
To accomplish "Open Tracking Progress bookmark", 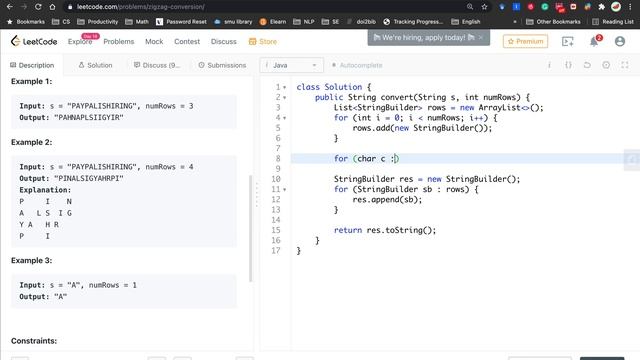I will pyautogui.click(x=413, y=22).
